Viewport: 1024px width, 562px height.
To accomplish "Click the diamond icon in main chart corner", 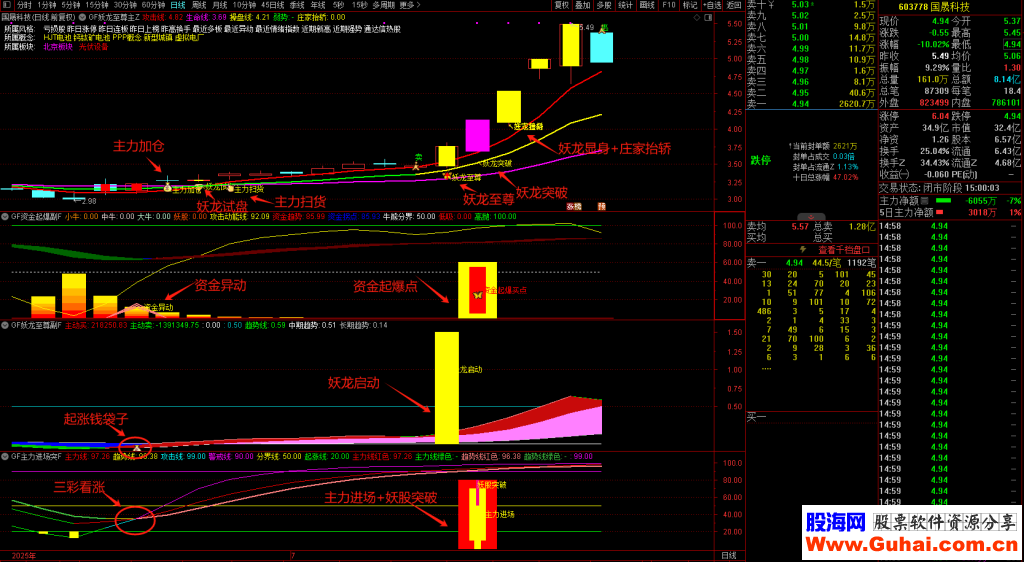I will pos(698,17).
